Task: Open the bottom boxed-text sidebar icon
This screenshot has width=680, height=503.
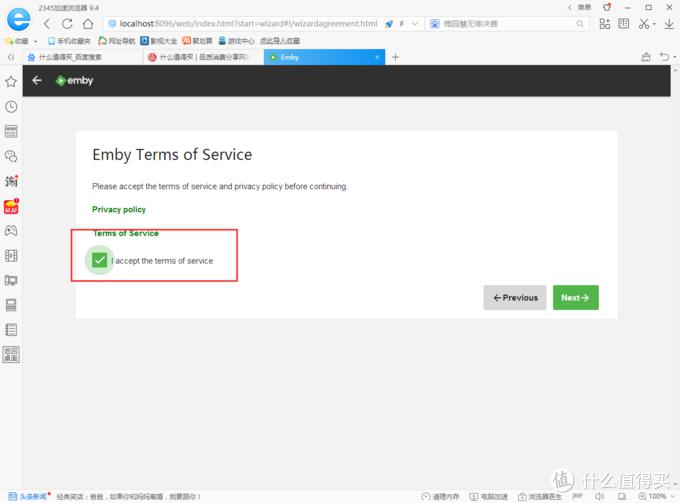Action: [11, 355]
